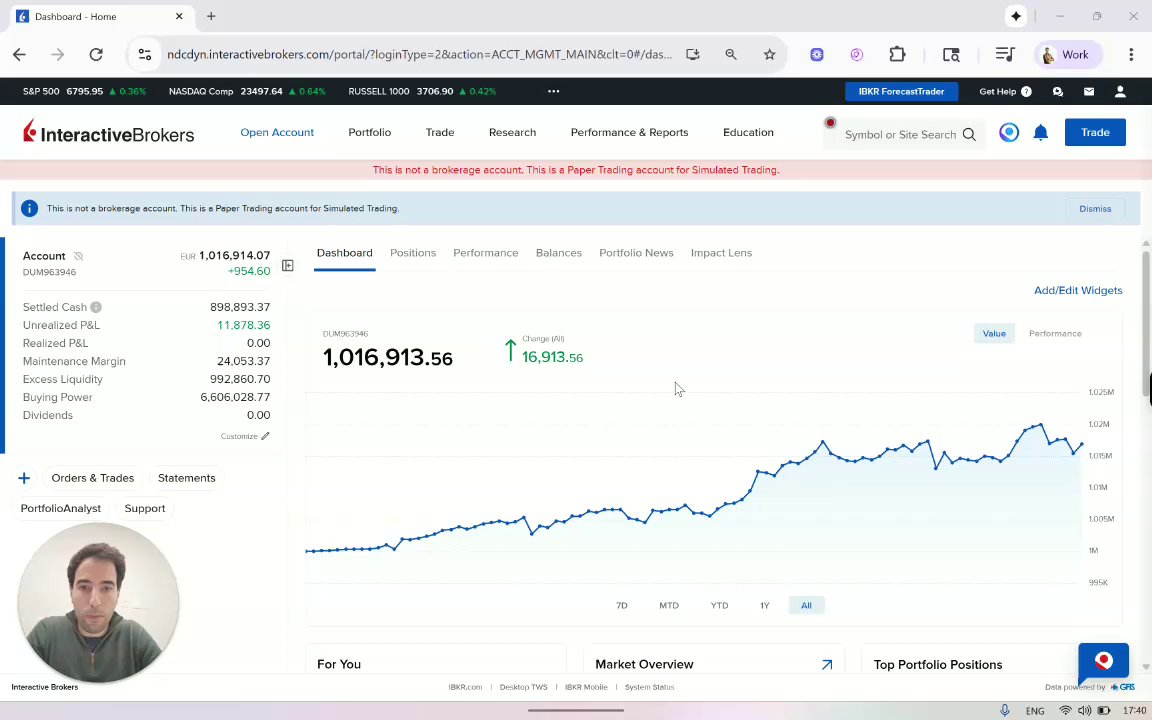Open the Trade navigation menu
The image size is (1152, 720).
(440, 132)
